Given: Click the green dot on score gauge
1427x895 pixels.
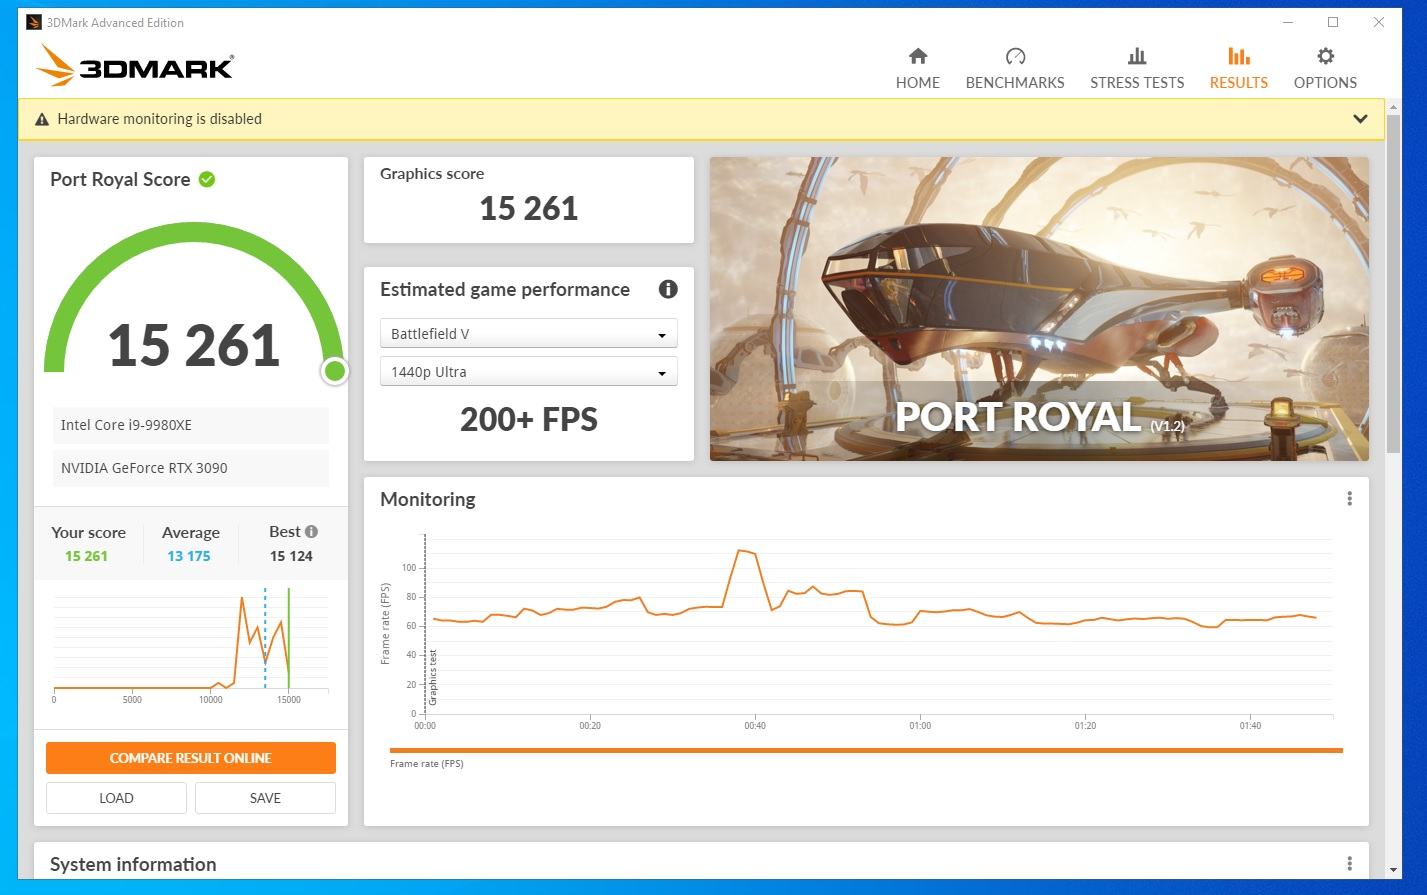Looking at the screenshot, I should click(x=335, y=372).
